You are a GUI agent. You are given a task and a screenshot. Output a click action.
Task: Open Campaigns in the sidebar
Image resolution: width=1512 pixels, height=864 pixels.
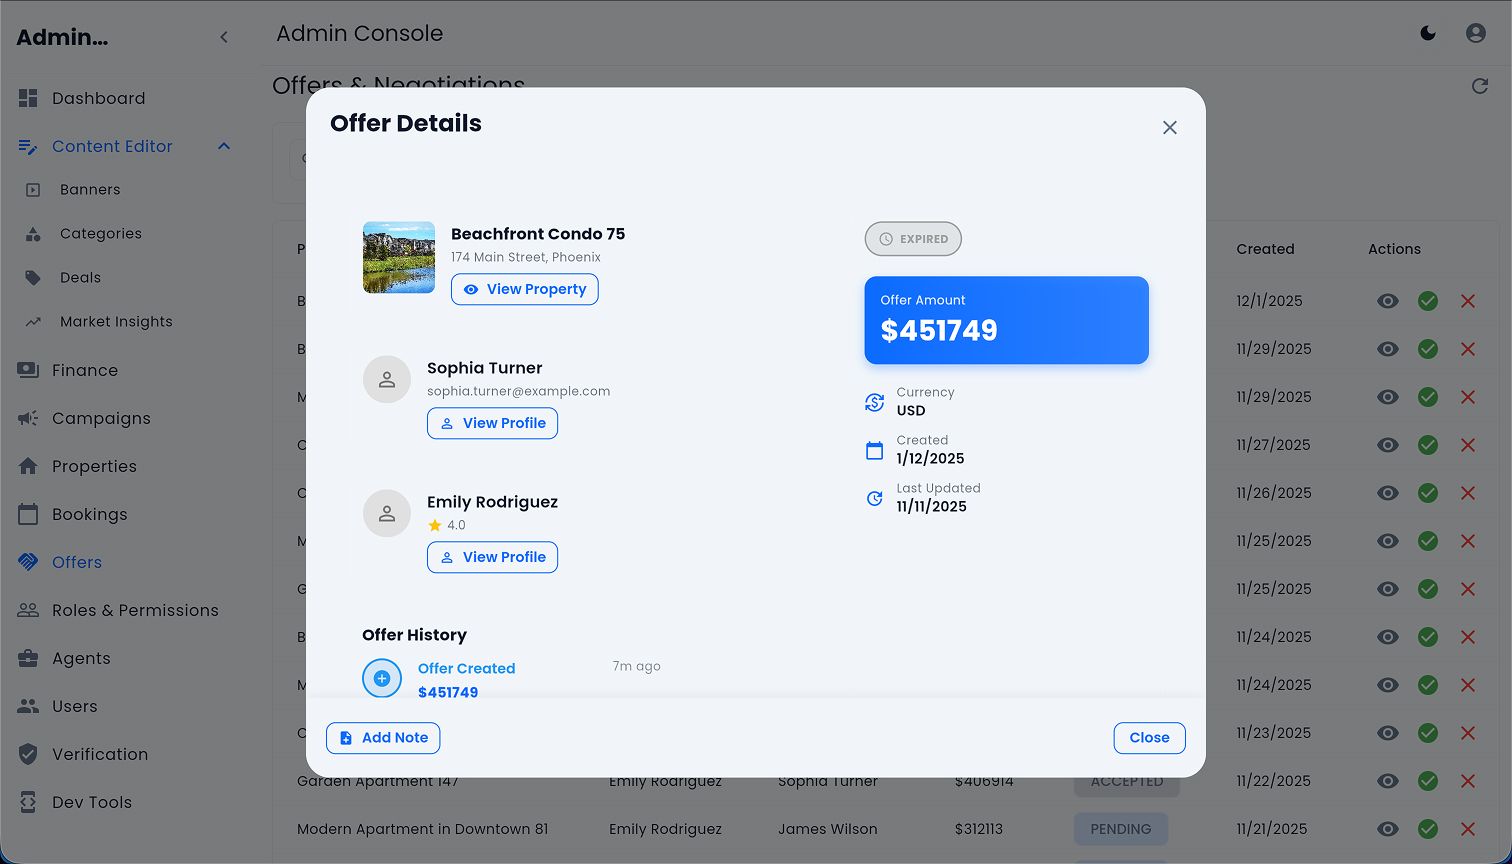tap(101, 418)
